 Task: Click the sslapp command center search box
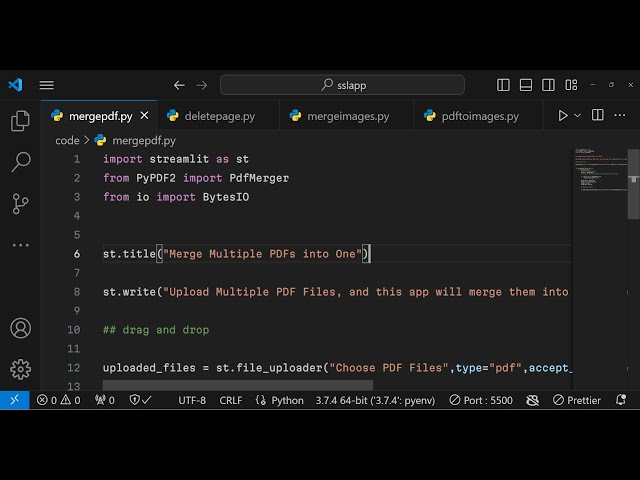click(x=342, y=85)
